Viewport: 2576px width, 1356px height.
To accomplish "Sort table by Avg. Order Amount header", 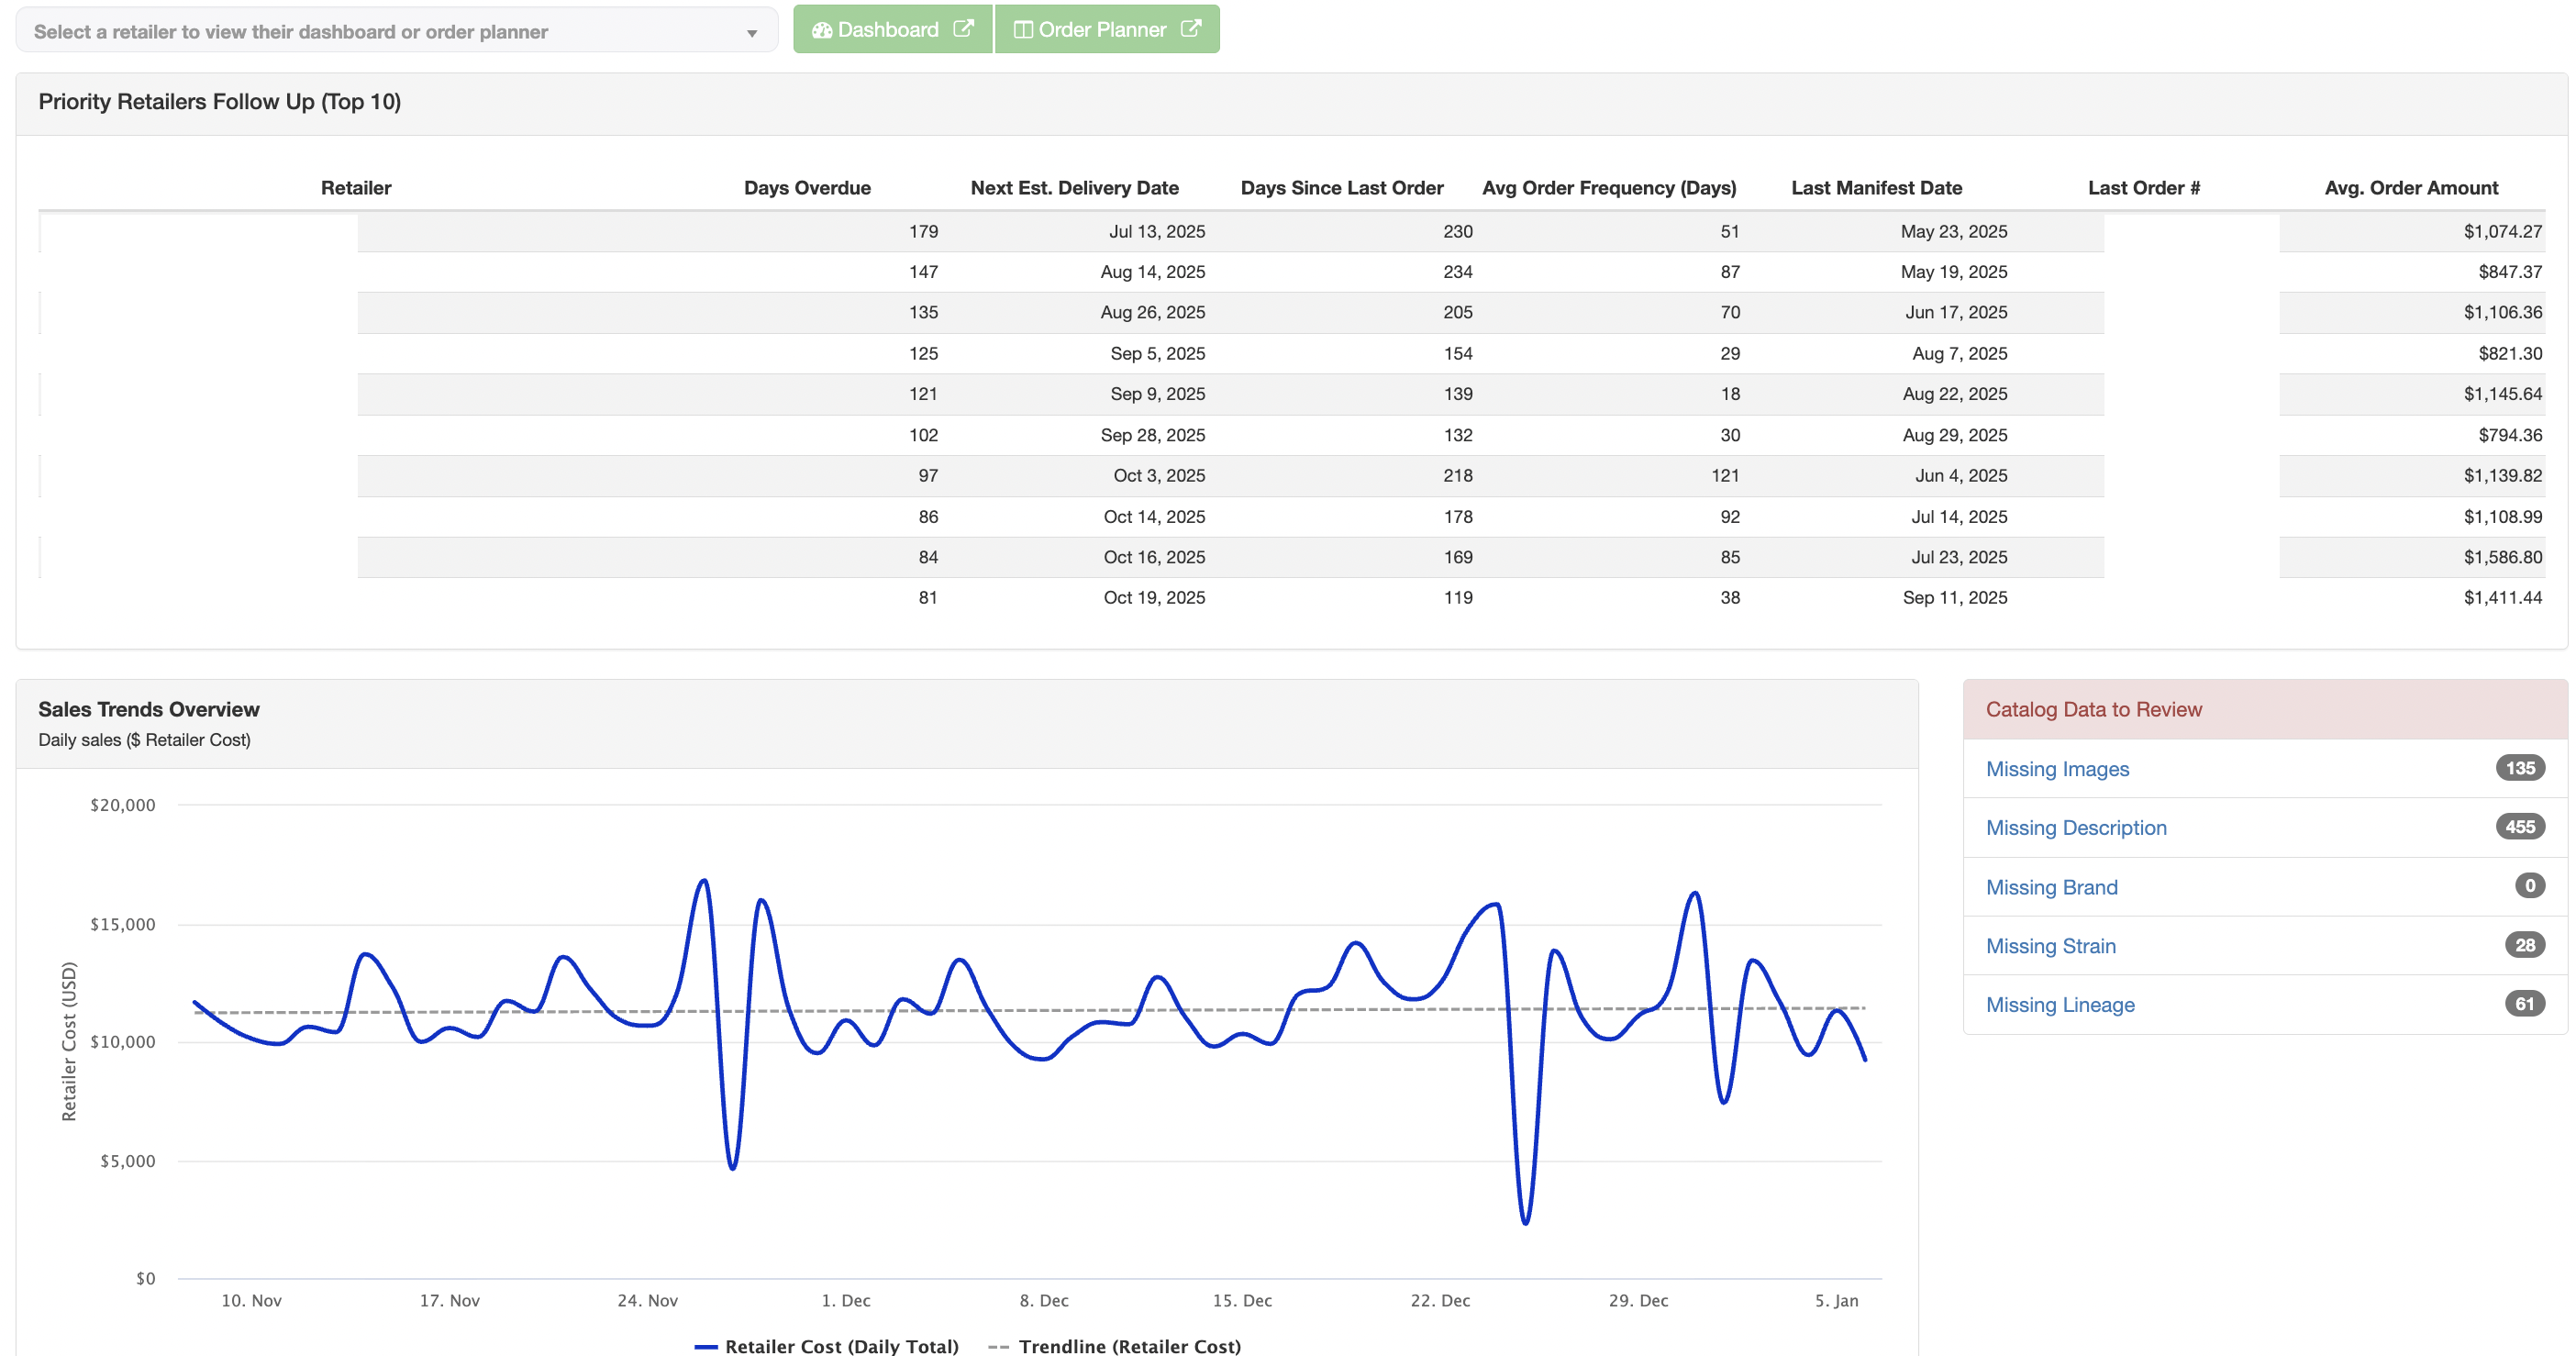I will point(2410,188).
